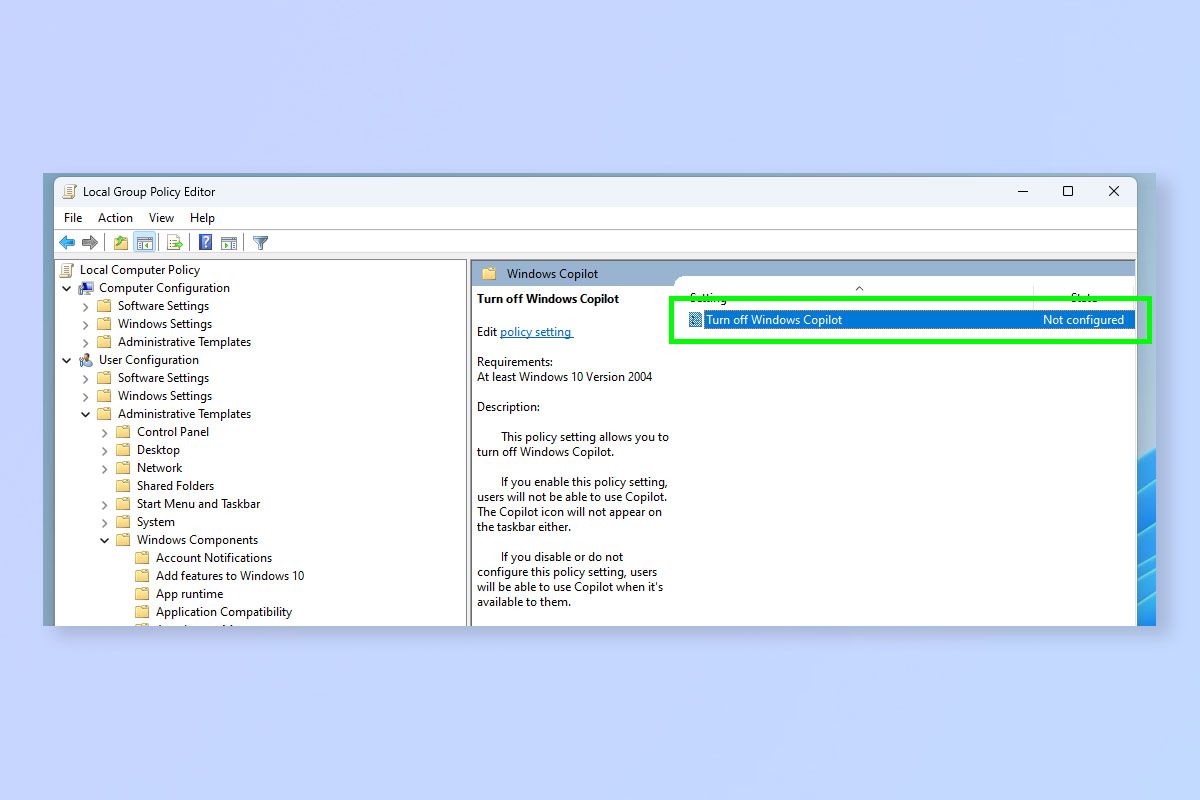Select the App runtime tree item
This screenshot has width=1200, height=800.
click(189, 593)
